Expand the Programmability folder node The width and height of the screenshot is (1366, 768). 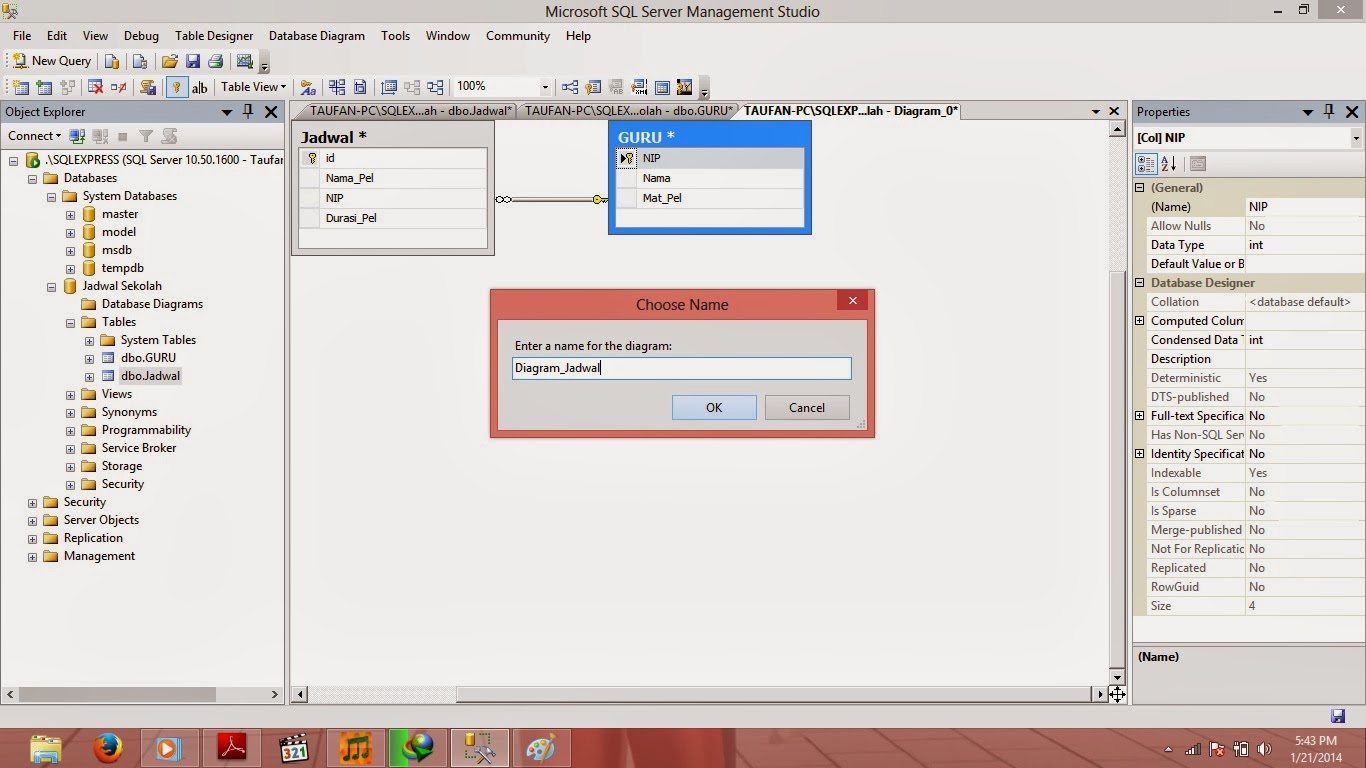point(70,431)
